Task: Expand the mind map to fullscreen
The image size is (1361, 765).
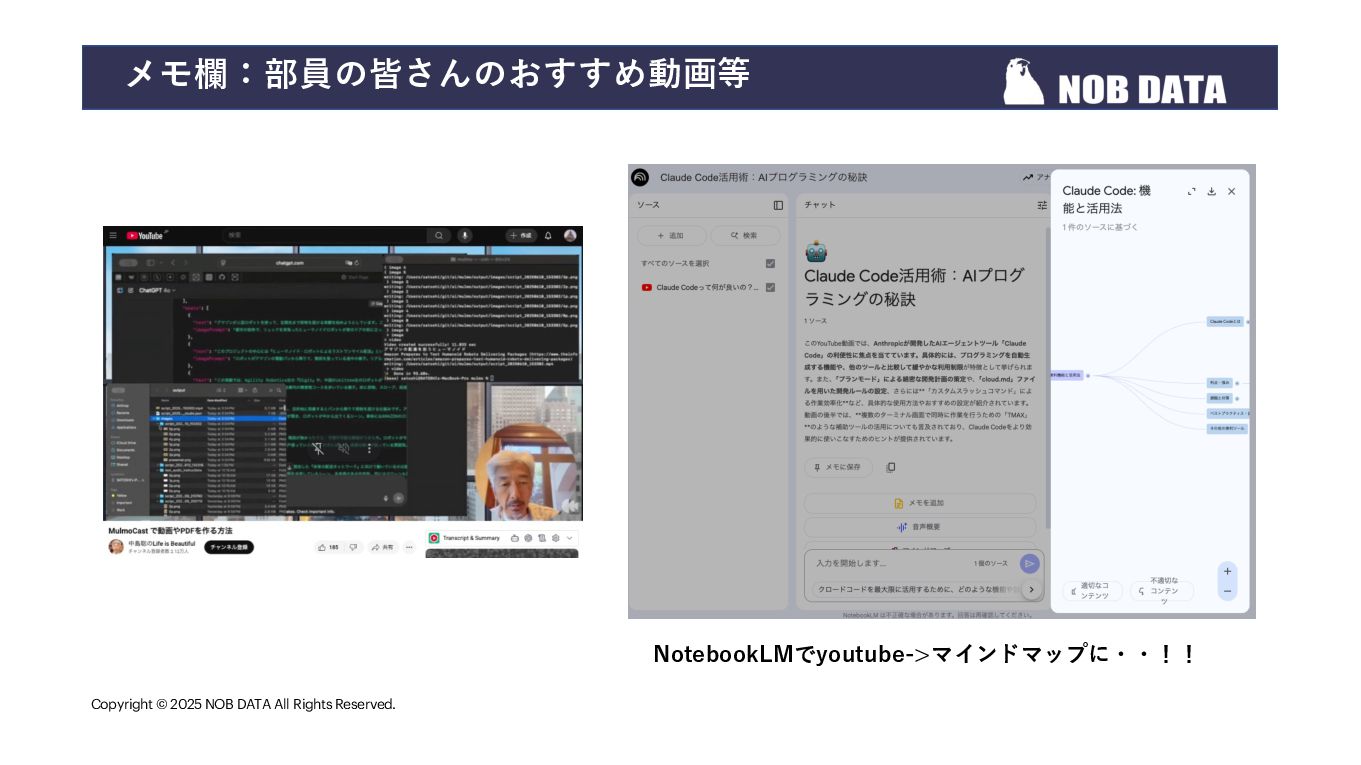Action: coord(1192,191)
